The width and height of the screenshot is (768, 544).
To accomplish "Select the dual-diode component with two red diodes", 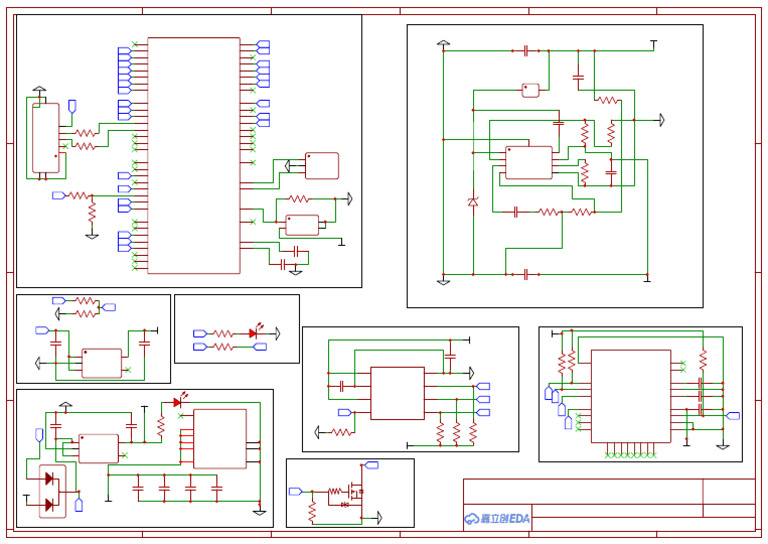I will [x=52, y=491].
